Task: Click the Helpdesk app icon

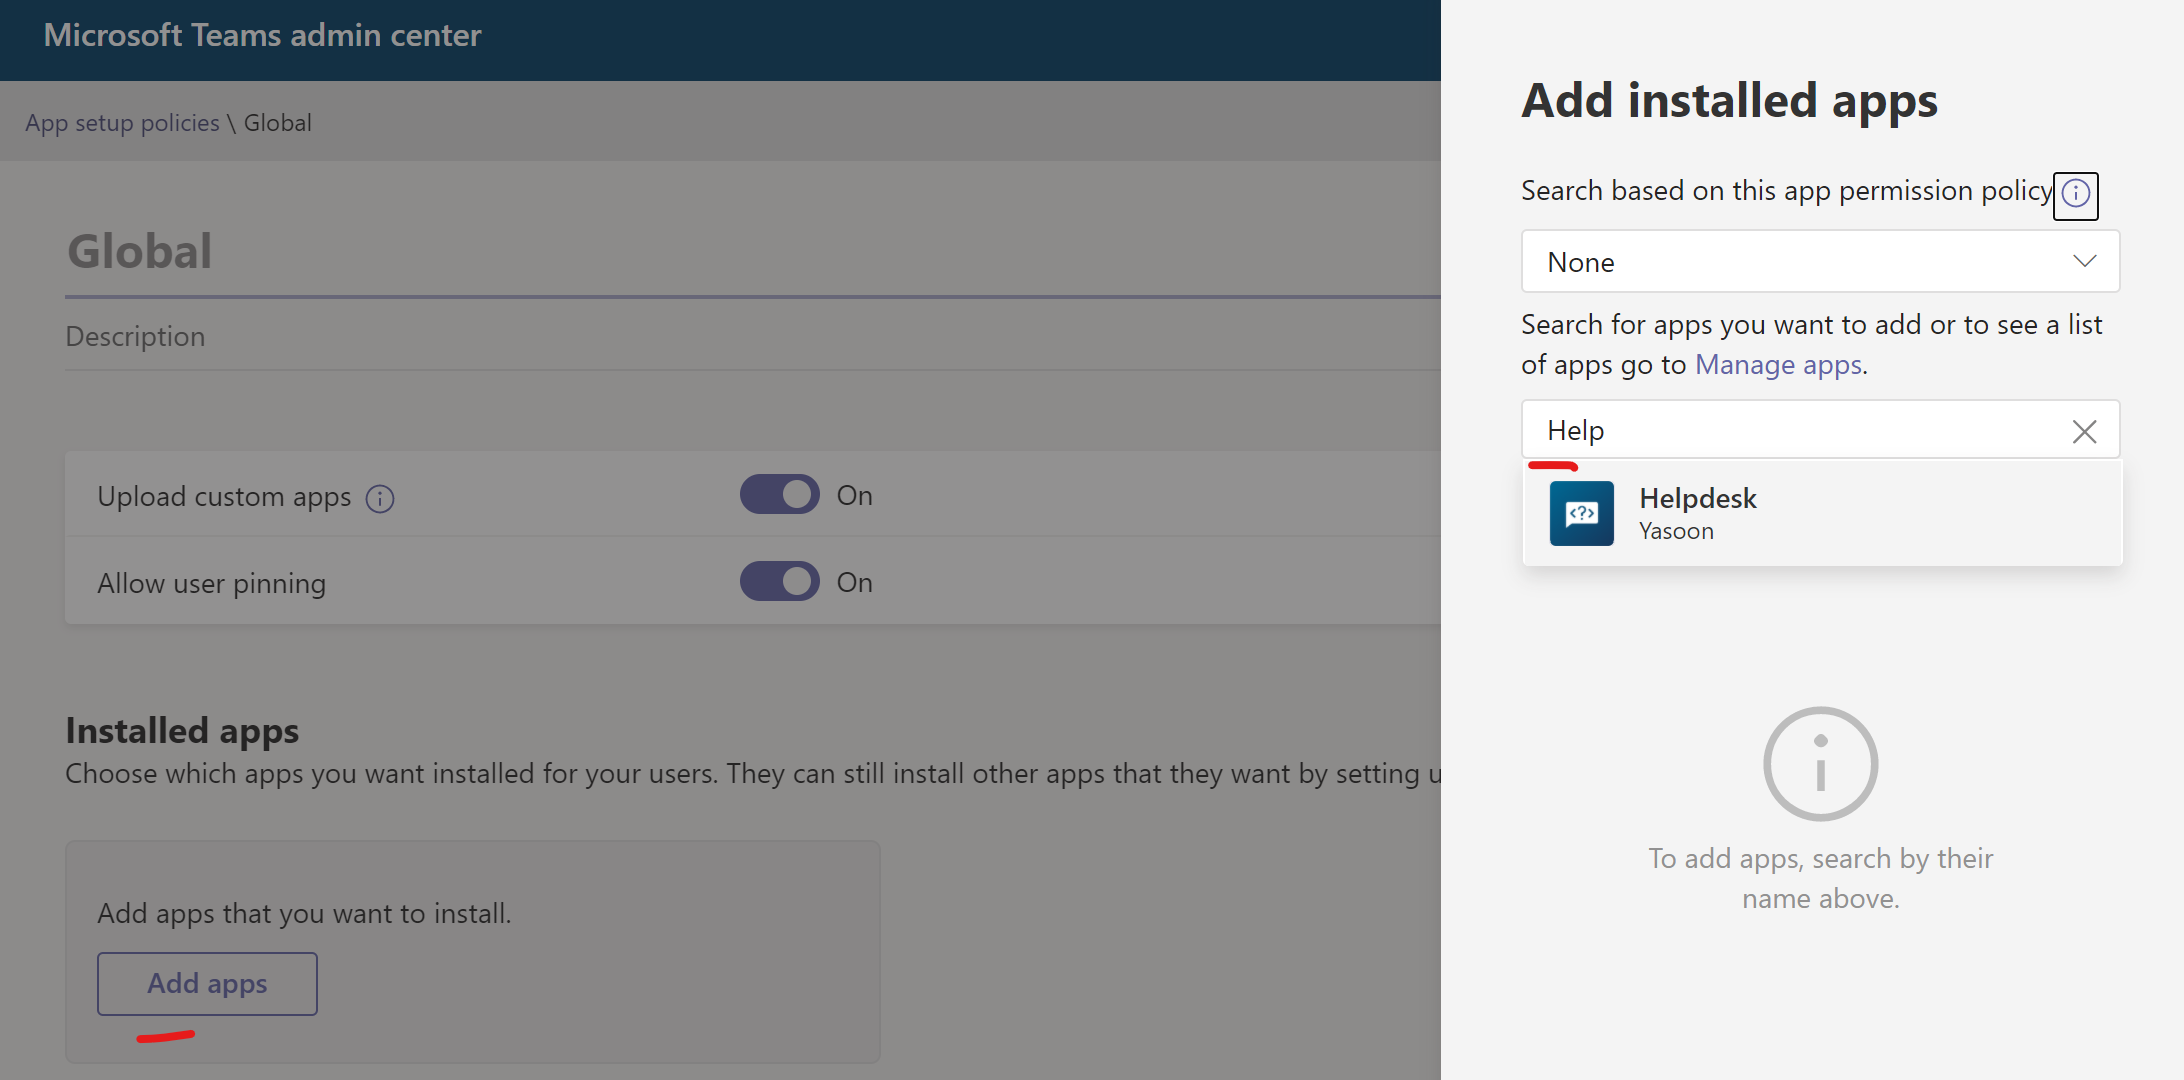Action: [x=1581, y=513]
